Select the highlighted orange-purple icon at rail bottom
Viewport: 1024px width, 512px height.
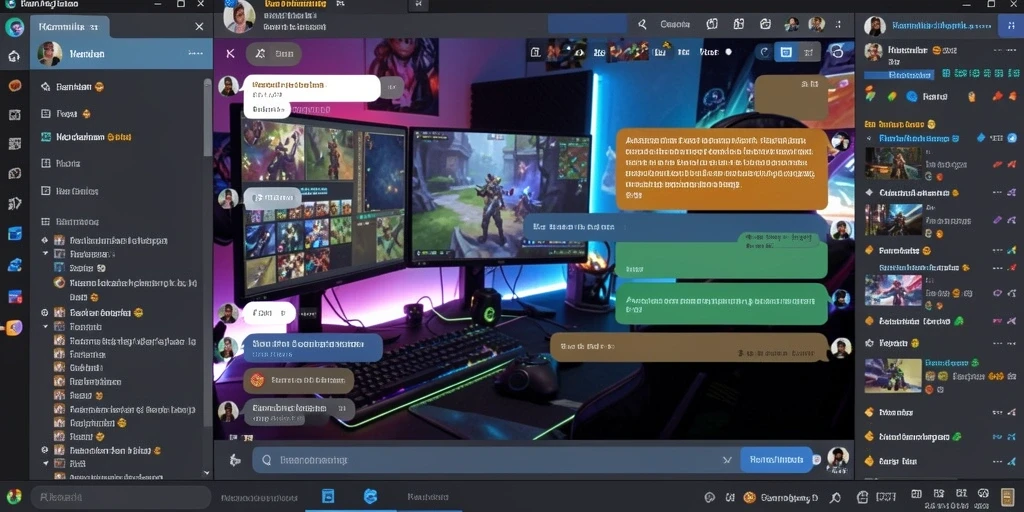(x=14, y=328)
